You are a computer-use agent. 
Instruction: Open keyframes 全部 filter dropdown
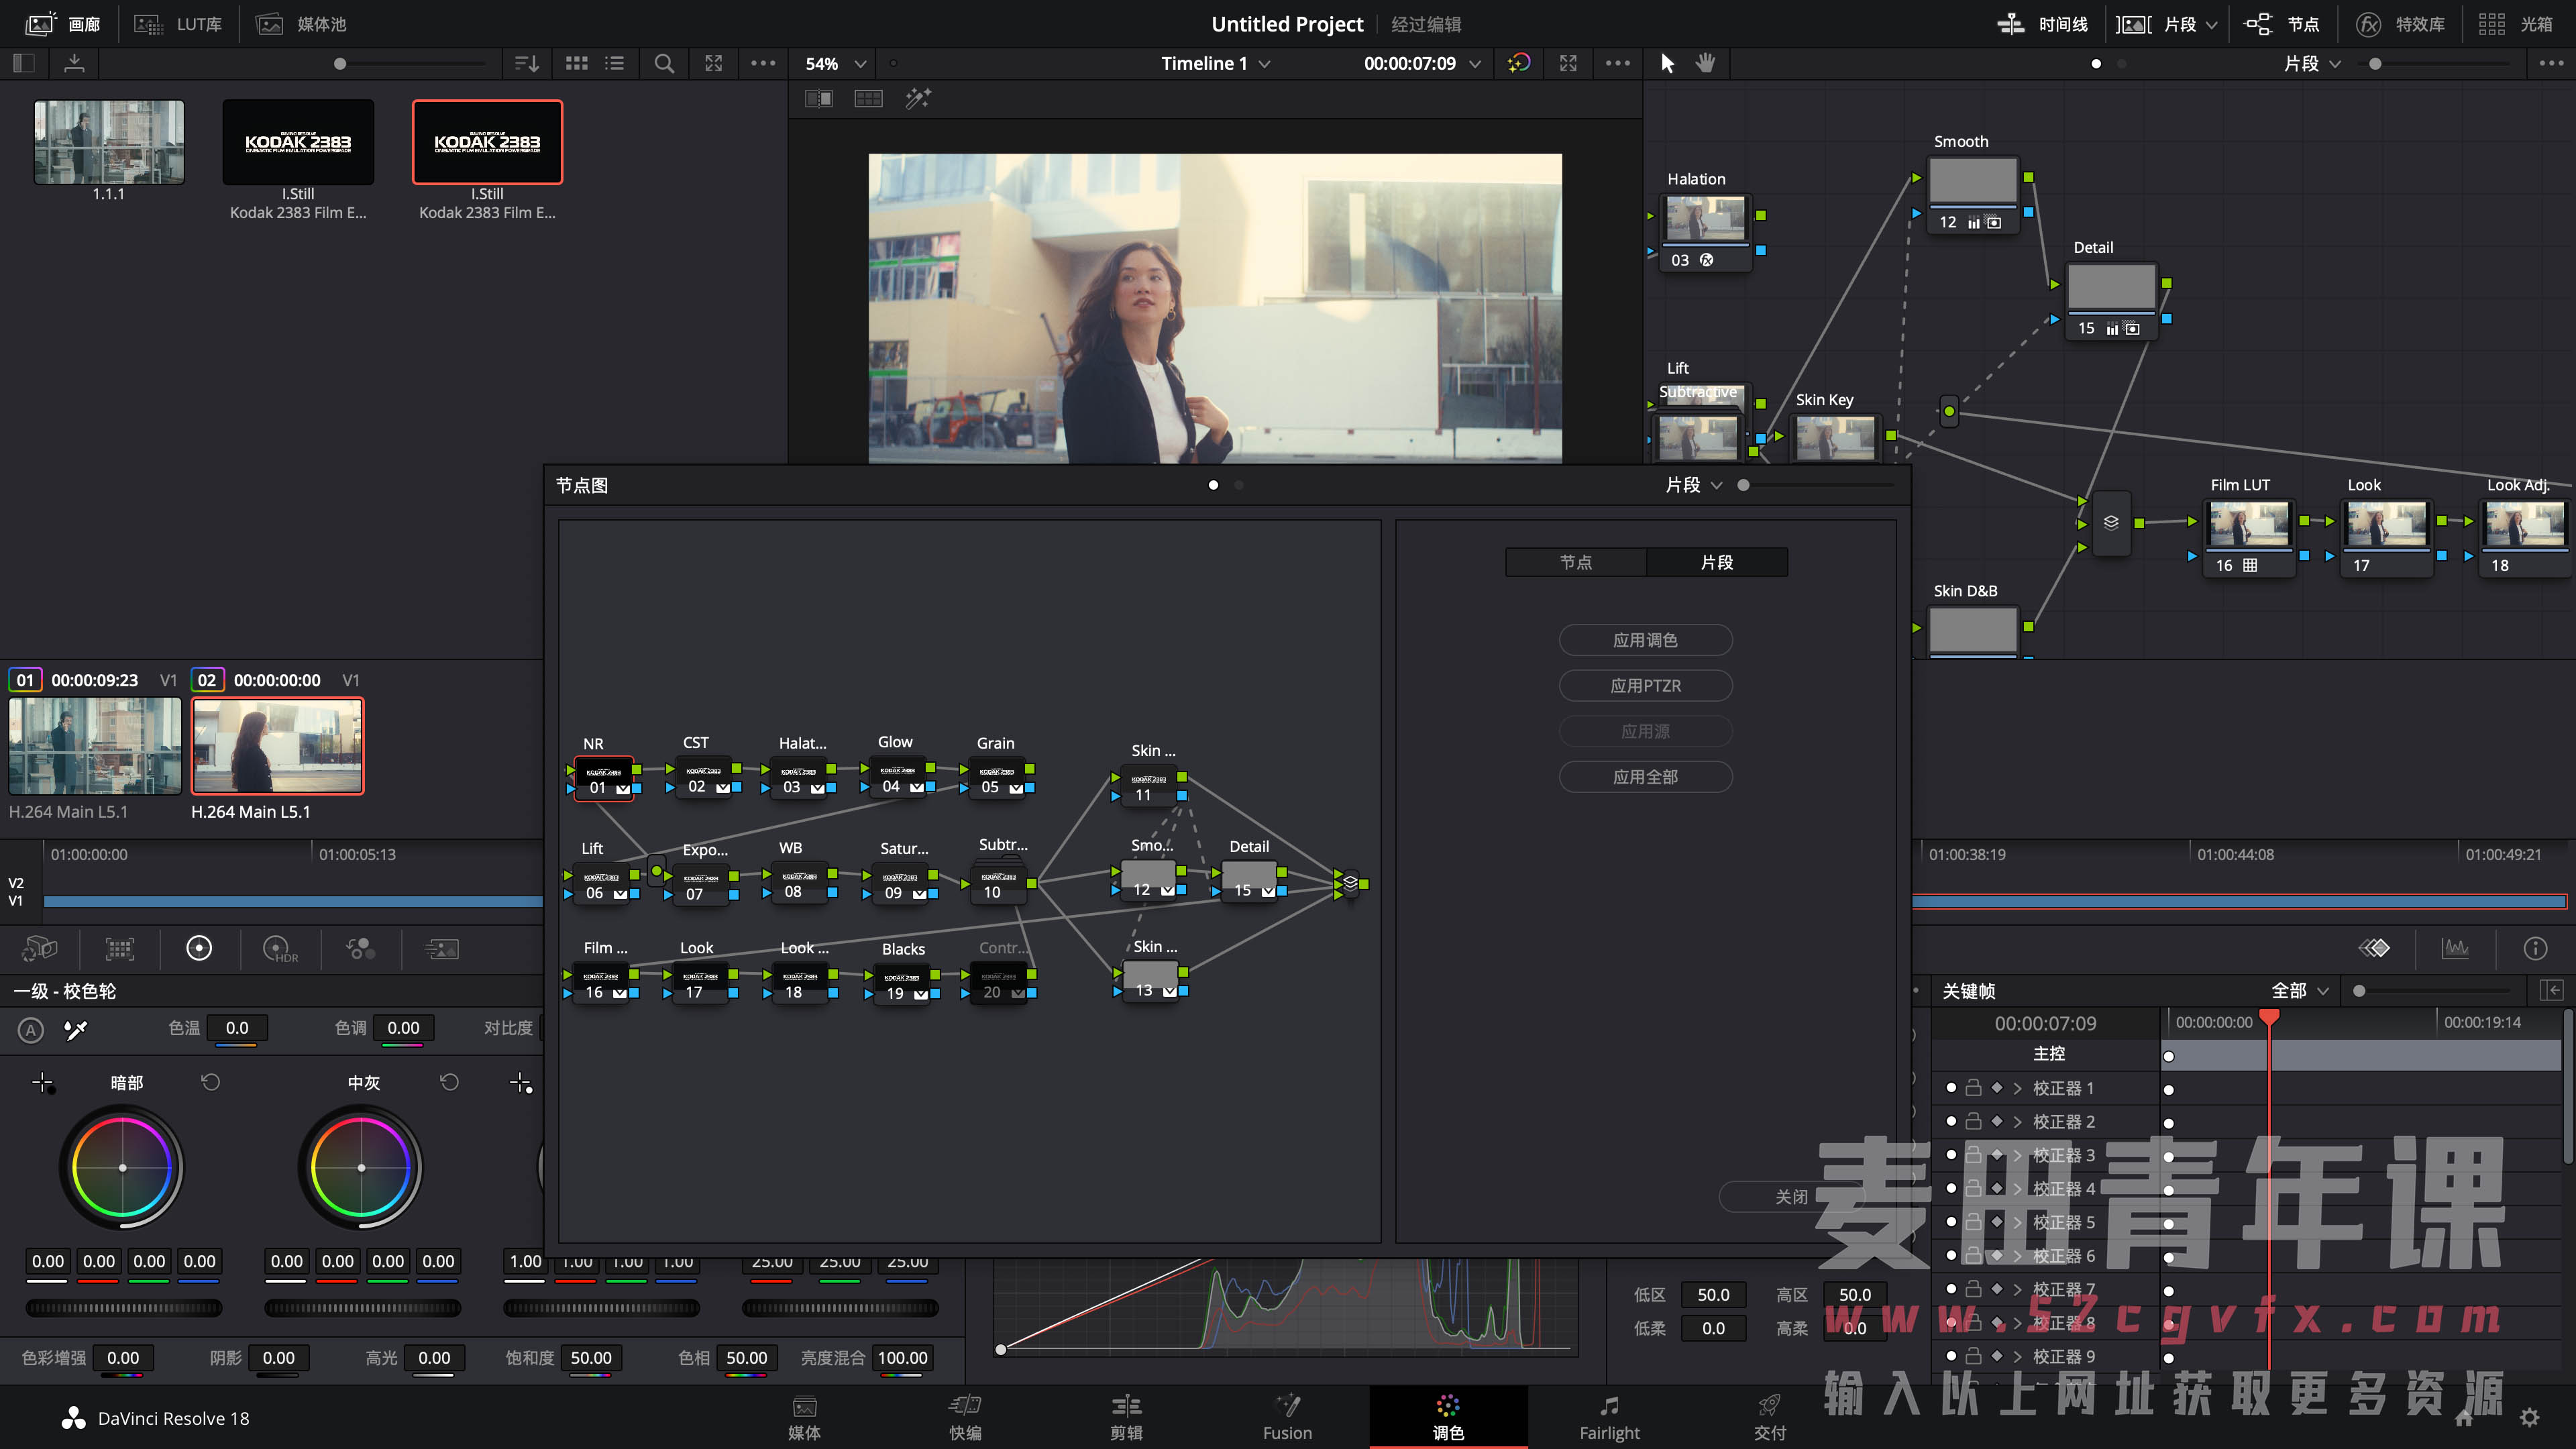pyautogui.click(x=2299, y=990)
